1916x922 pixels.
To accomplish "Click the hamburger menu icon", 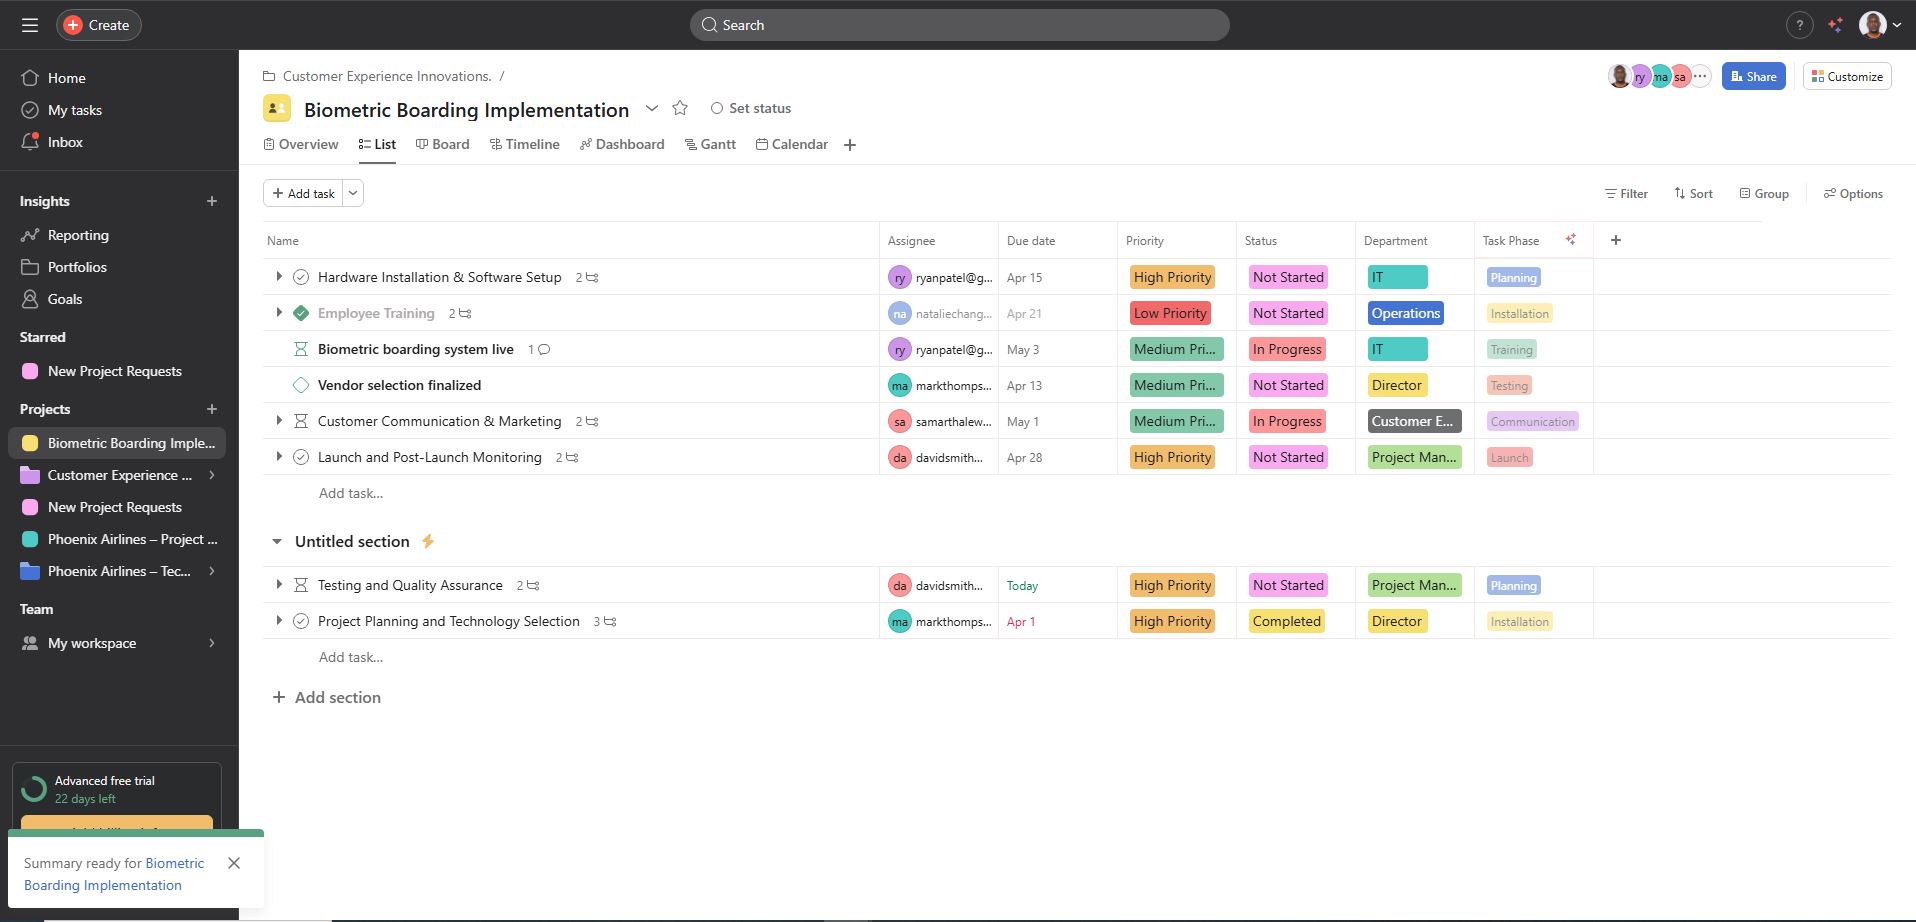I will tap(30, 25).
